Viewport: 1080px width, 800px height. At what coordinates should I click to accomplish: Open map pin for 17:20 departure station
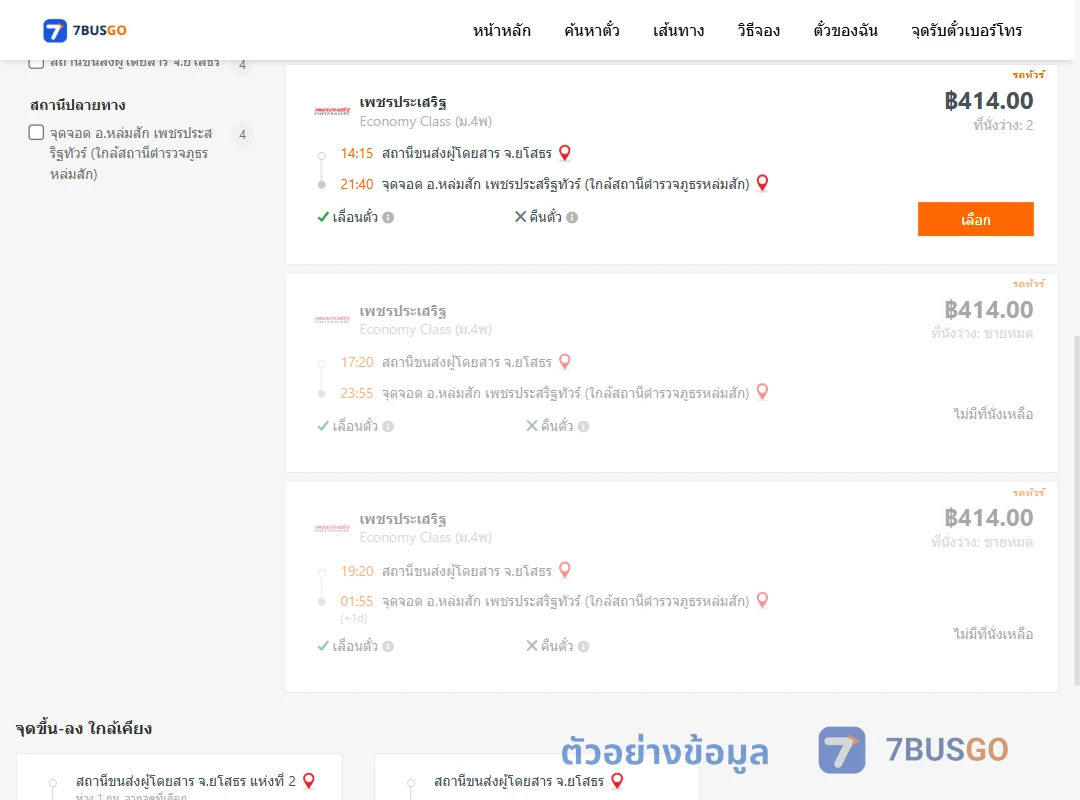click(x=565, y=362)
